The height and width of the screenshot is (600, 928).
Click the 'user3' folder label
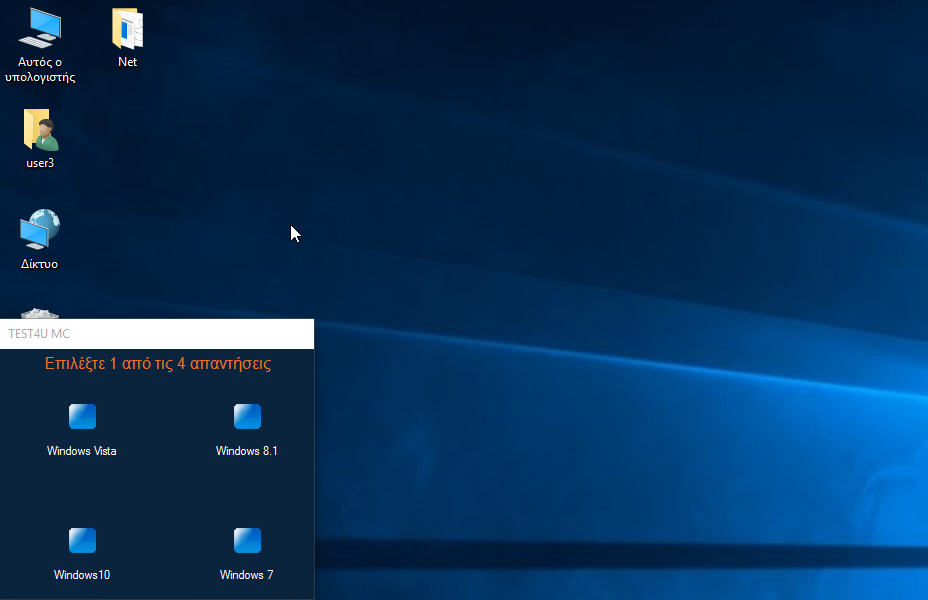40,163
